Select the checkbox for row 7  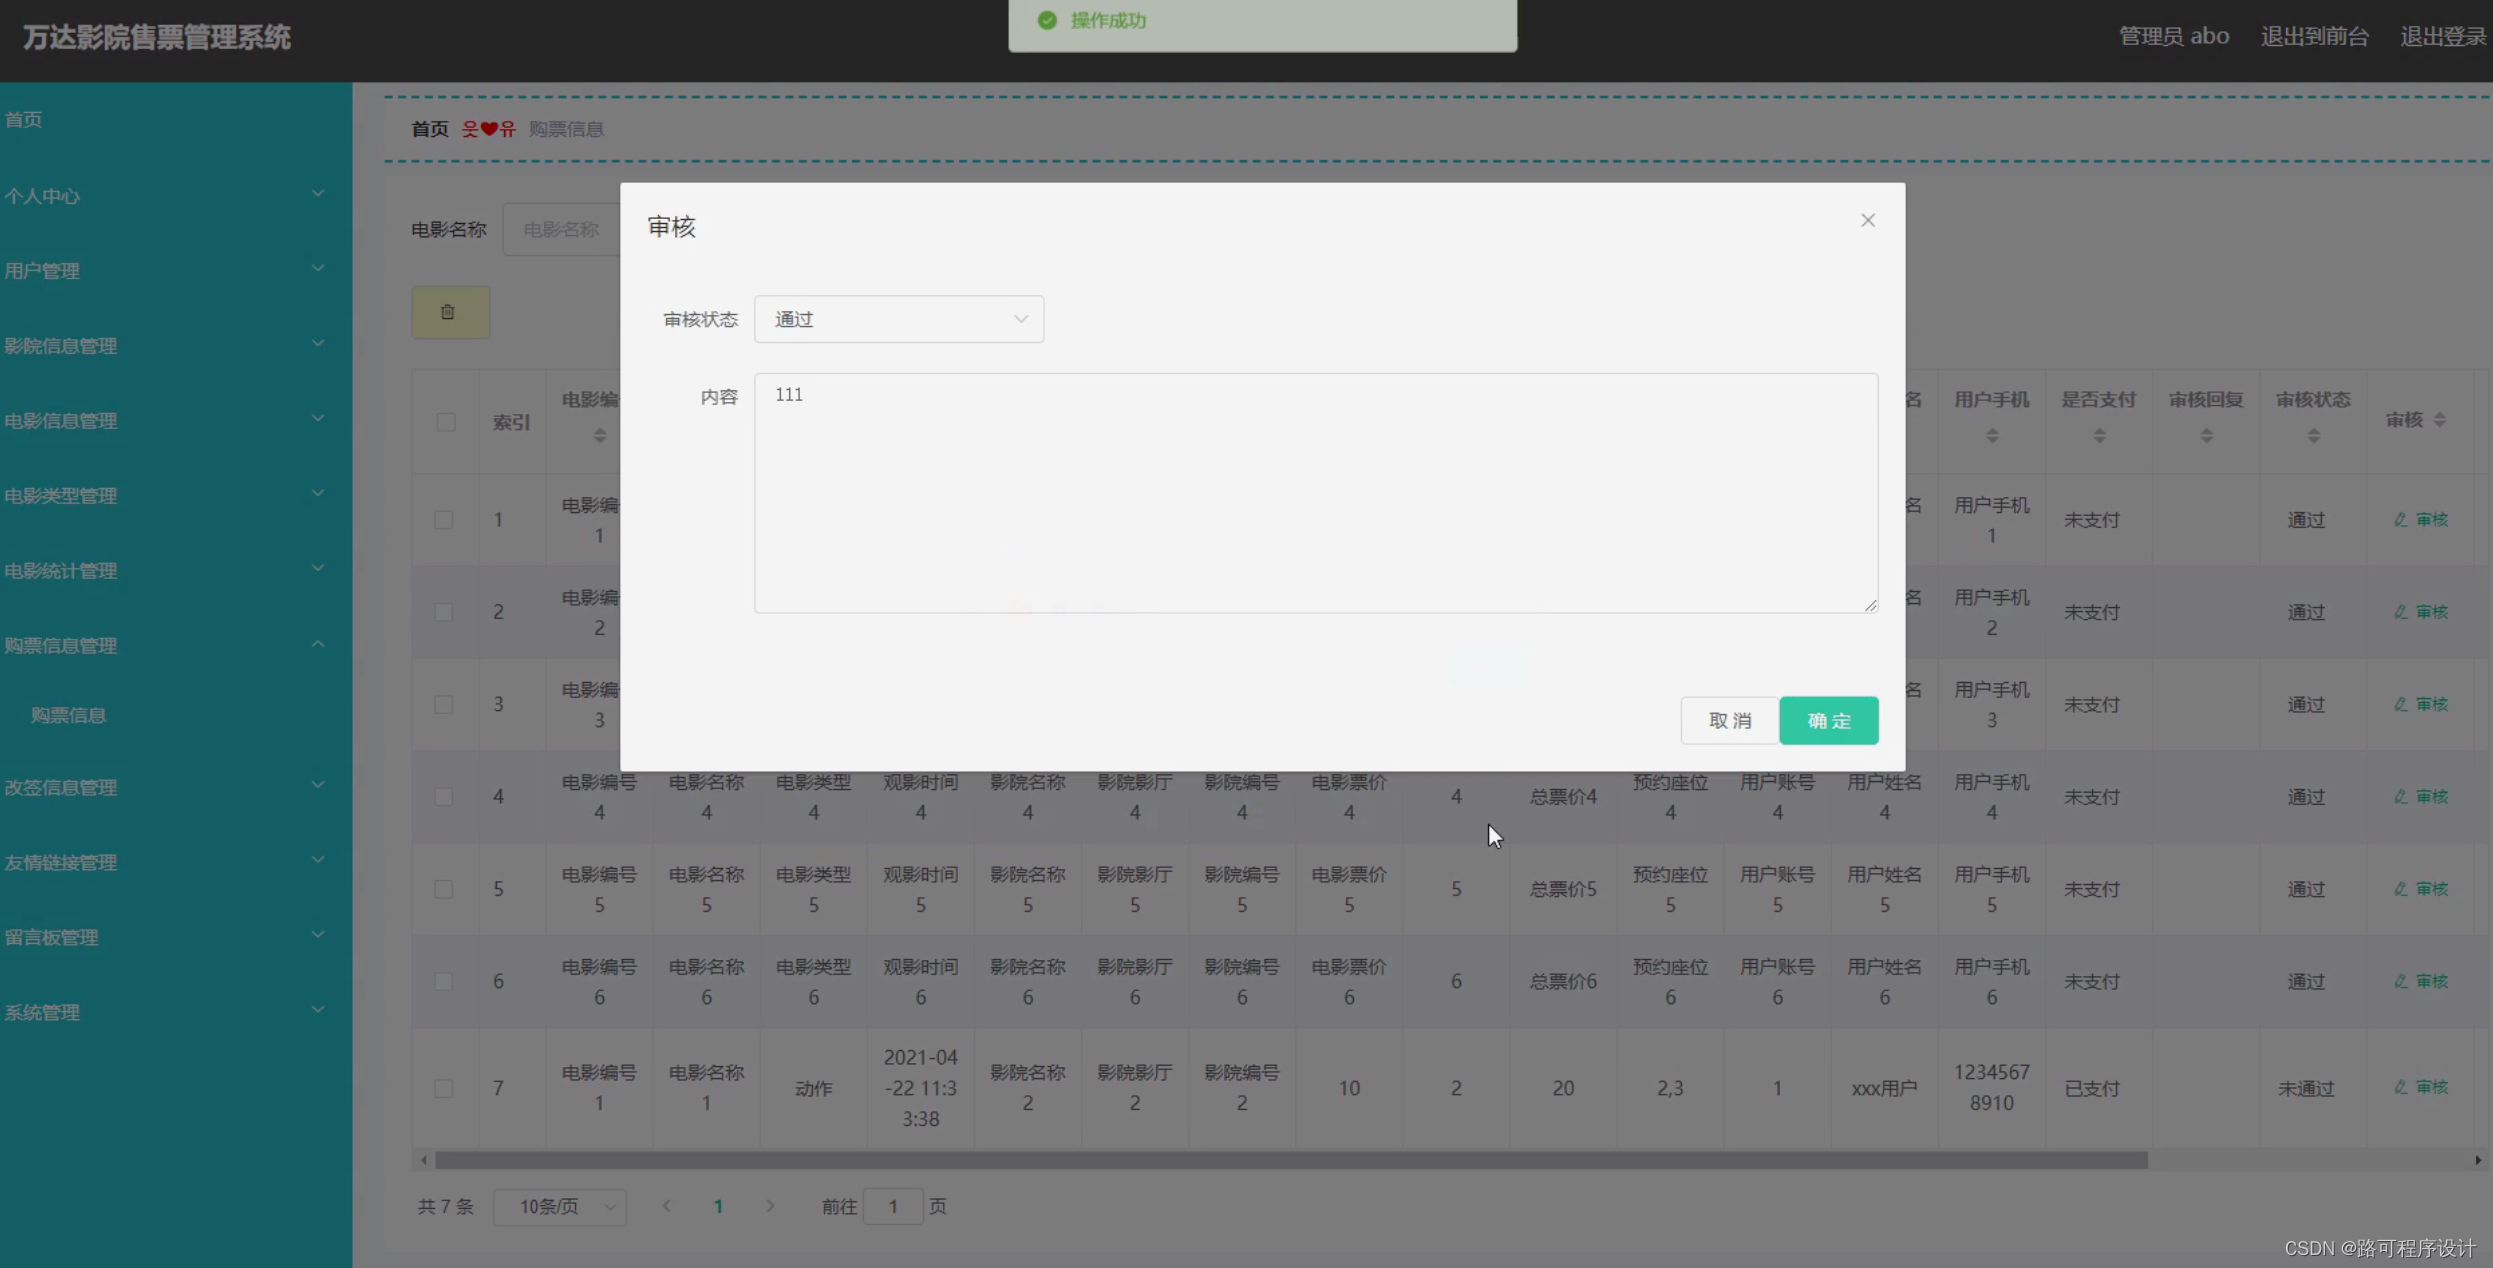[x=444, y=1088]
